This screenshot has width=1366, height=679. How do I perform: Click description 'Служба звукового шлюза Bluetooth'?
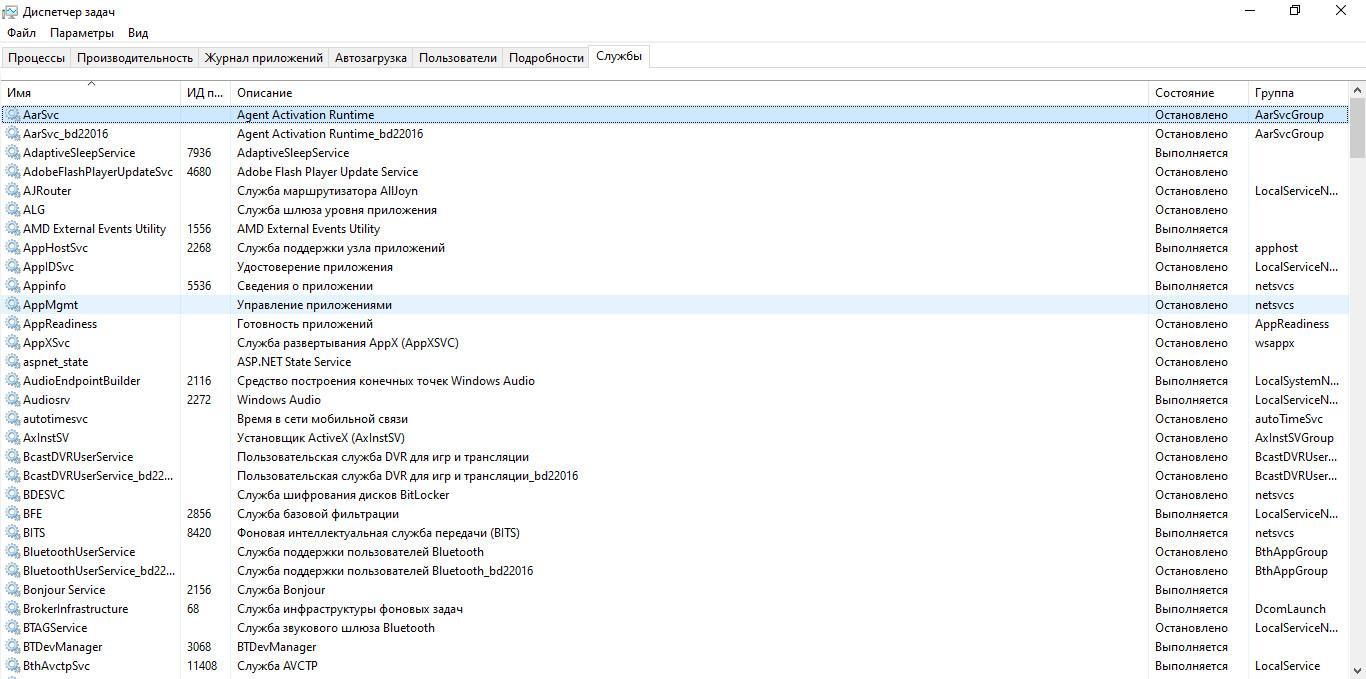[336, 628]
